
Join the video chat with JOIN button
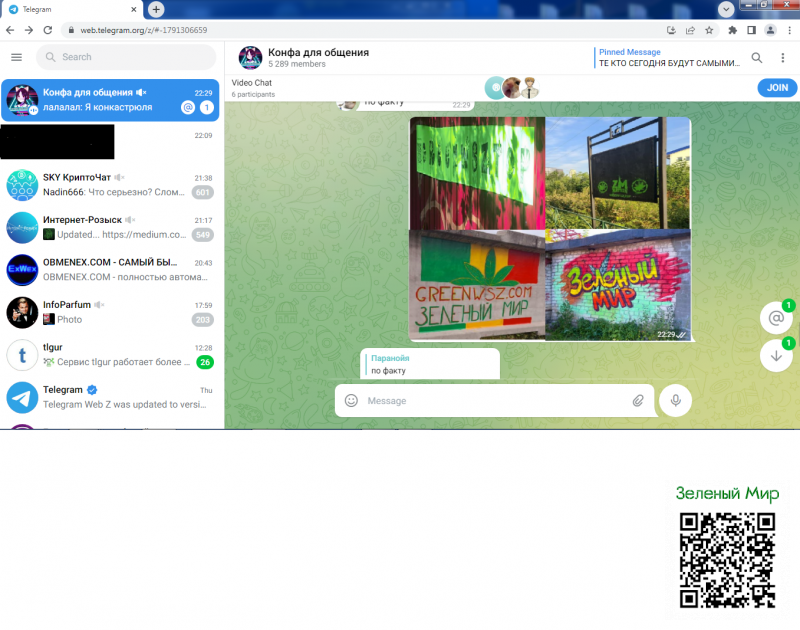777,88
